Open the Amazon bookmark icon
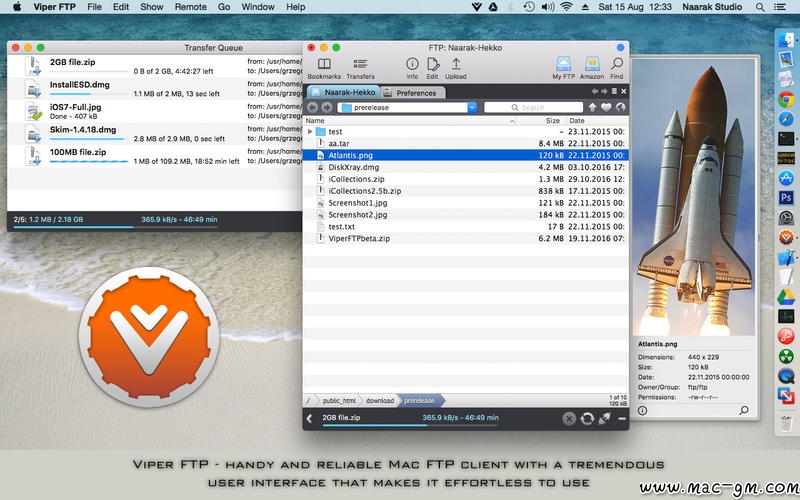 click(592, 68)
